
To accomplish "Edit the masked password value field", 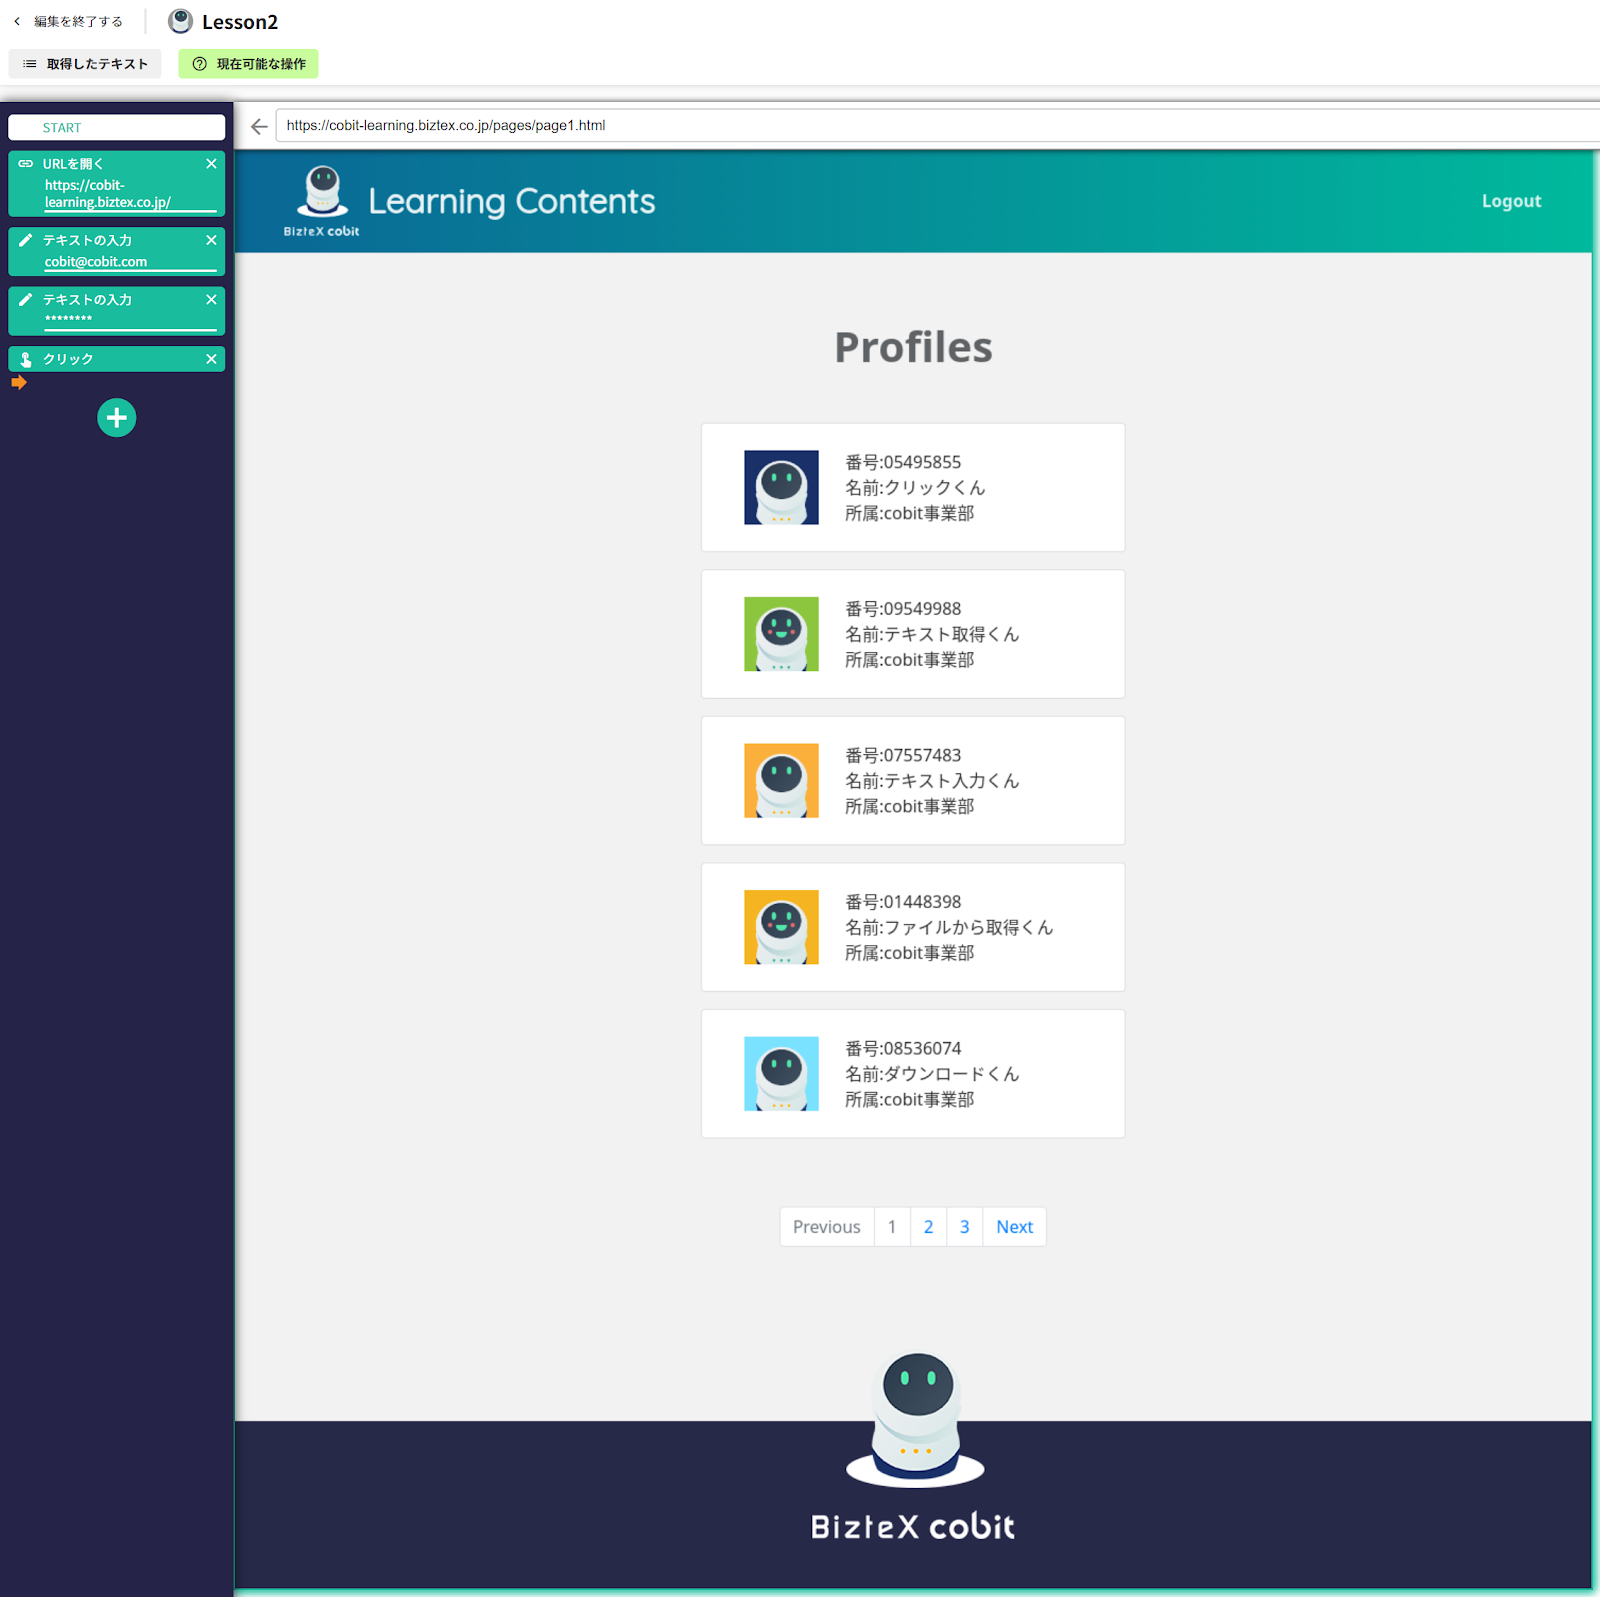I will coord(130,320).
